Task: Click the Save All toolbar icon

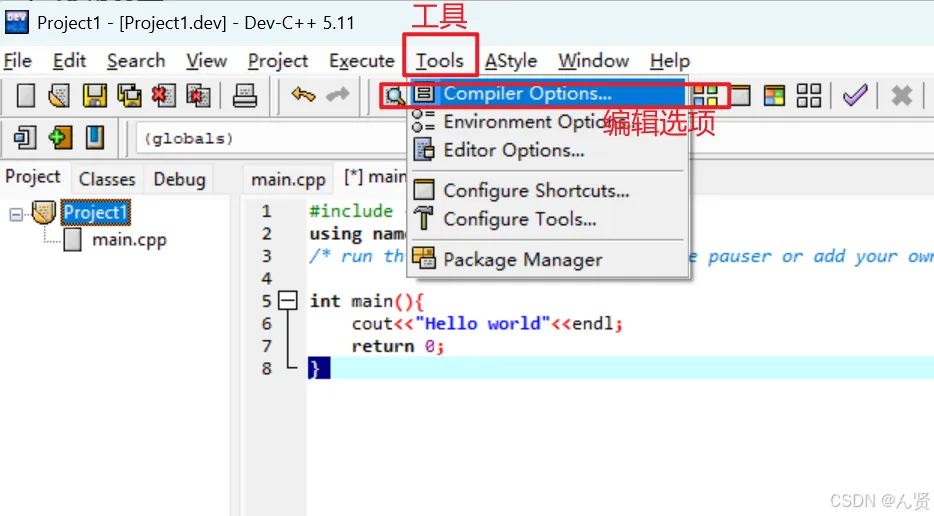Action: click(129, 95)
